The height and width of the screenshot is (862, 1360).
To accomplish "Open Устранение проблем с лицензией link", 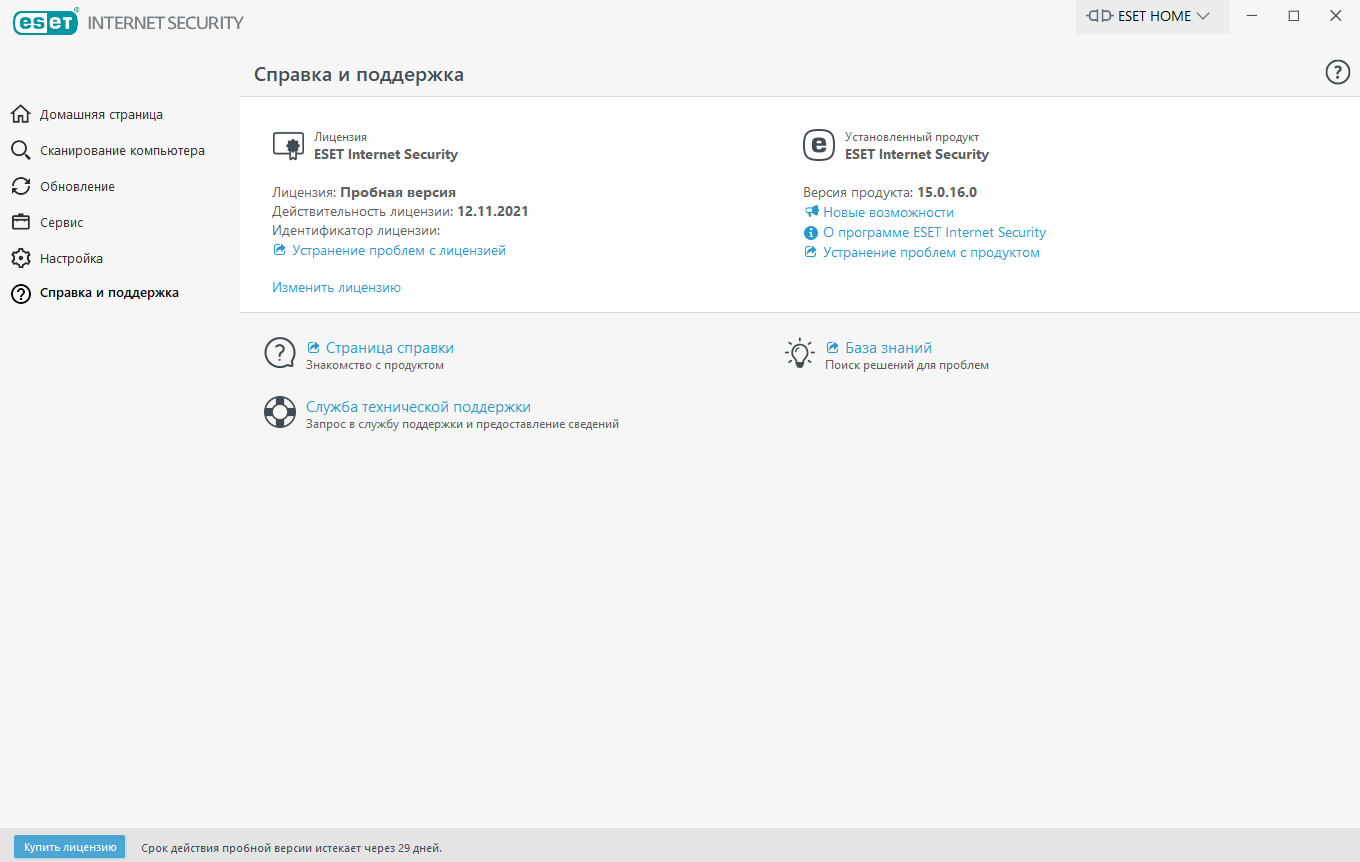I will (x=399, y=250).
